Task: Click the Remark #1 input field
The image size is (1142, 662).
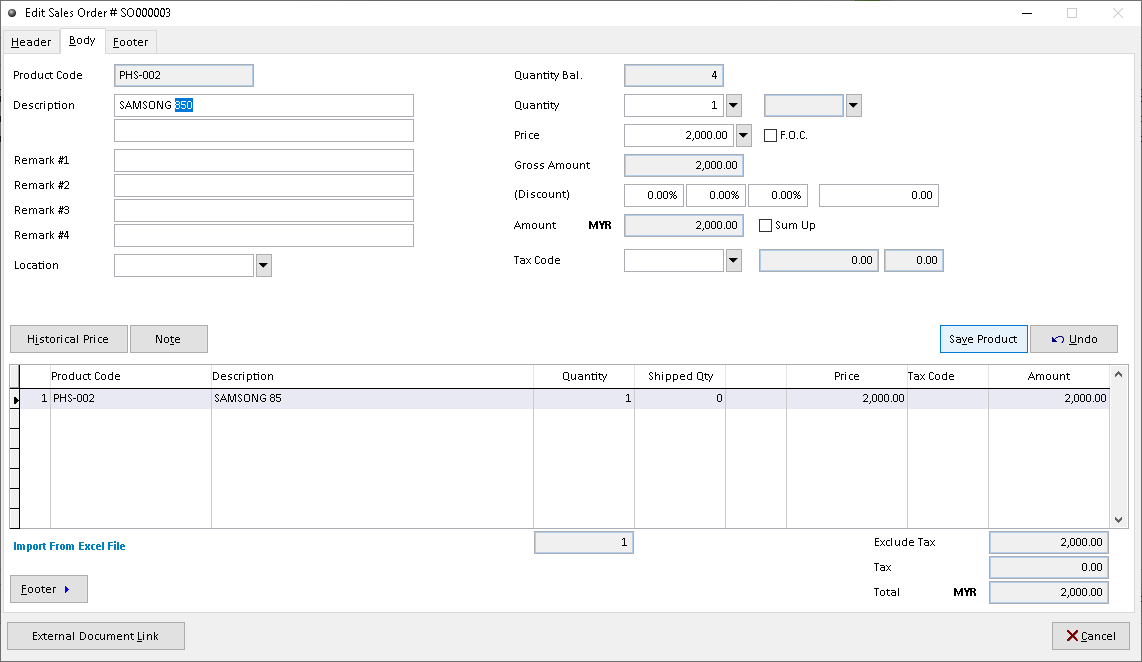Action: point(263,160)
